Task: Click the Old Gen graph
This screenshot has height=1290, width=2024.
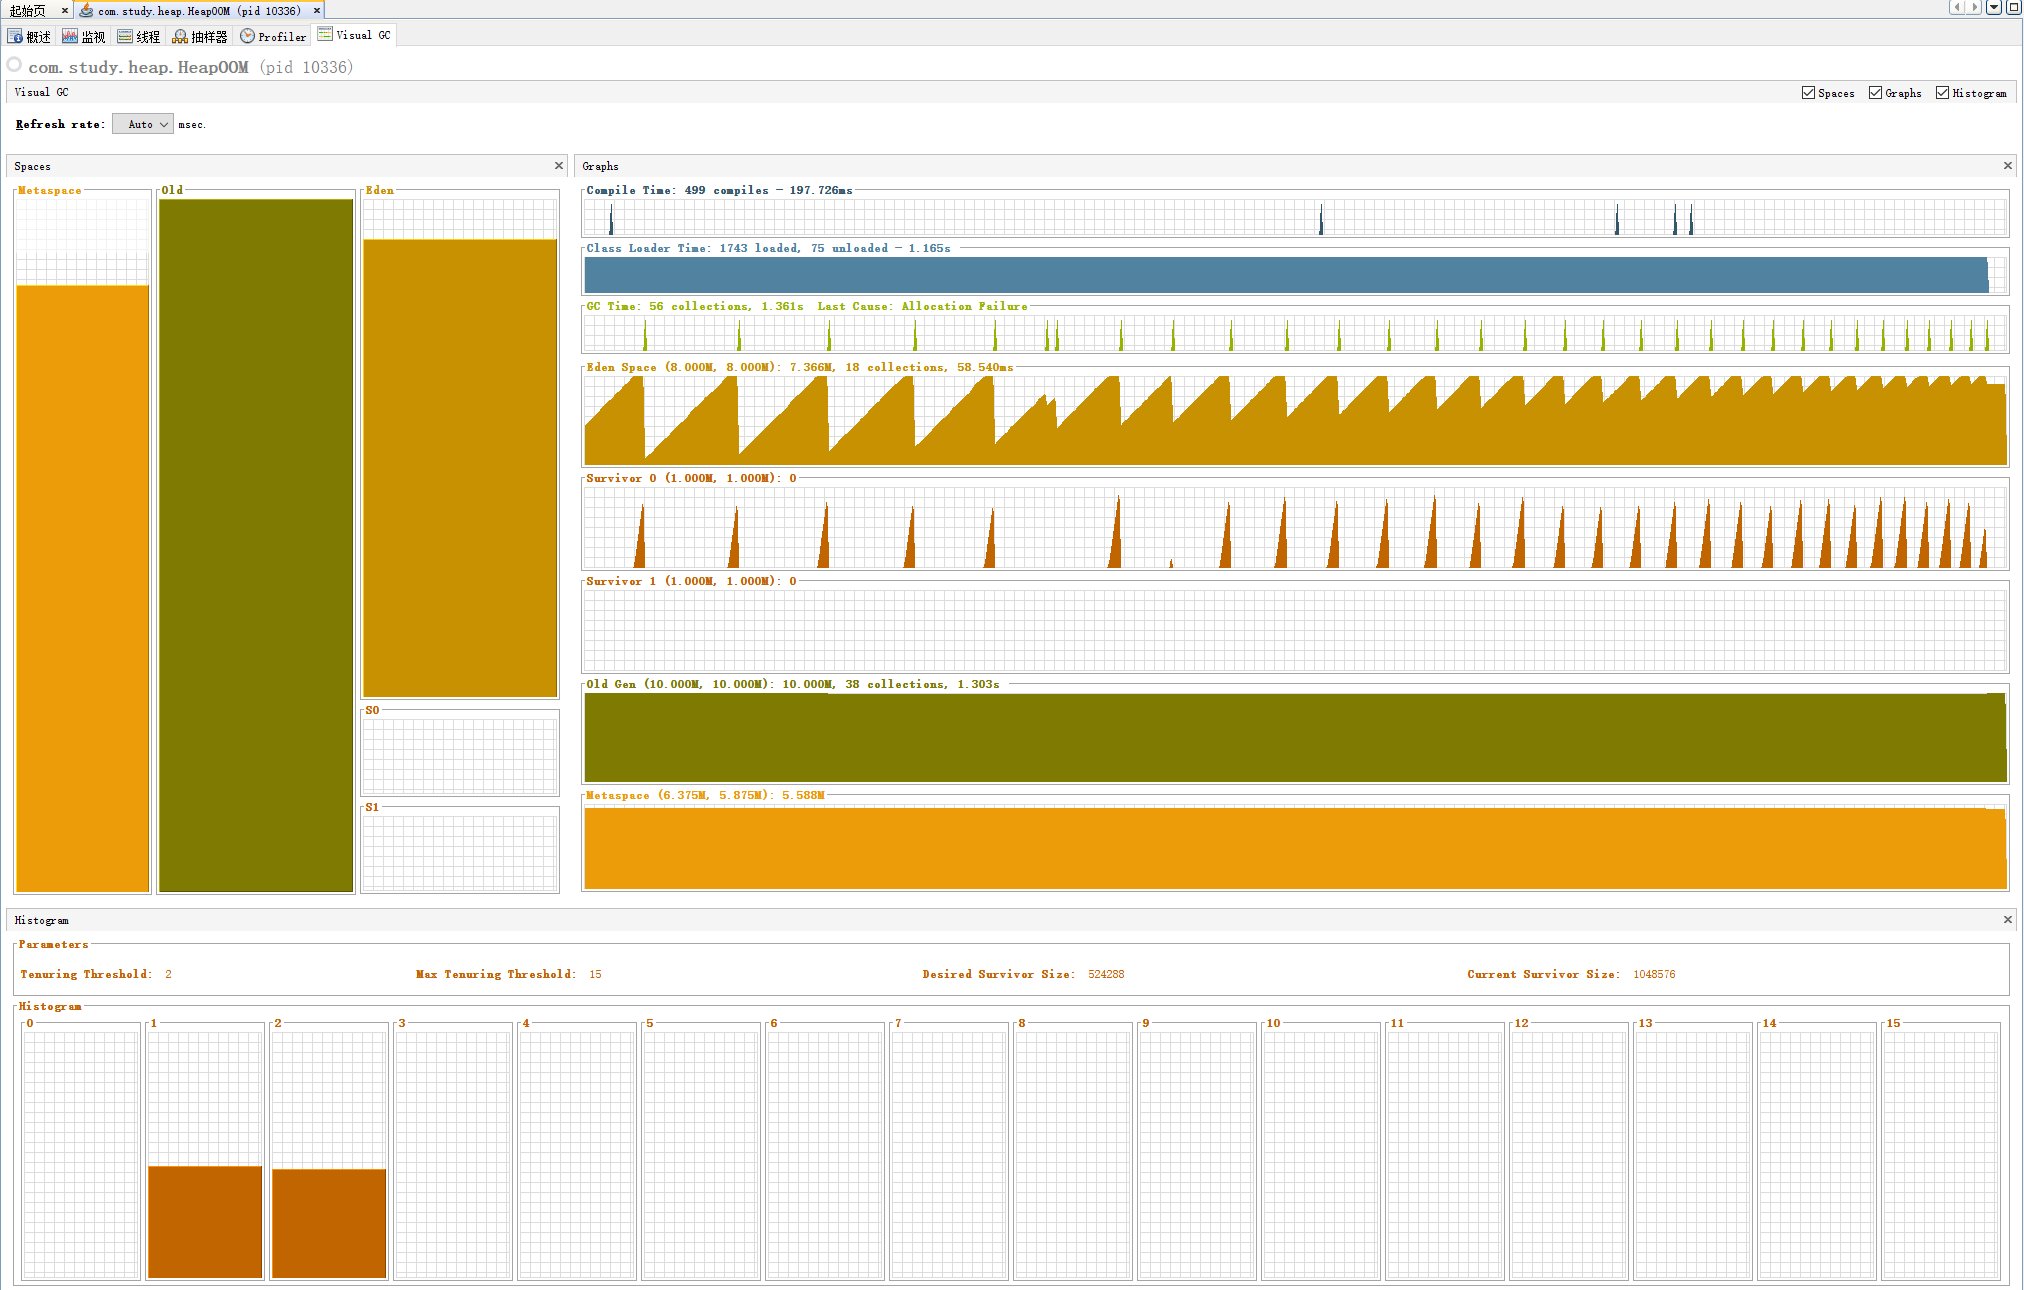Action: (x=1295, y=737)
